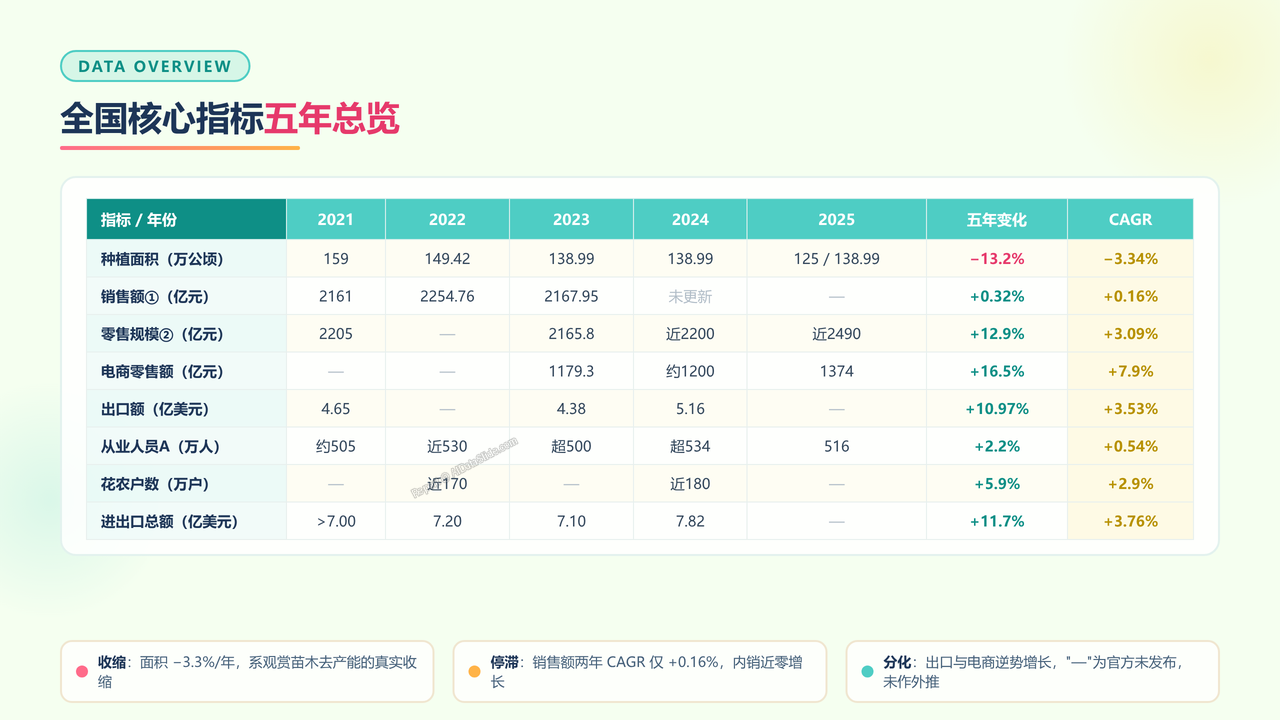The height and width of the screenshot is (720, 1280).
Task: Click the 近2200 cell
Action: [x=690, y=334]
